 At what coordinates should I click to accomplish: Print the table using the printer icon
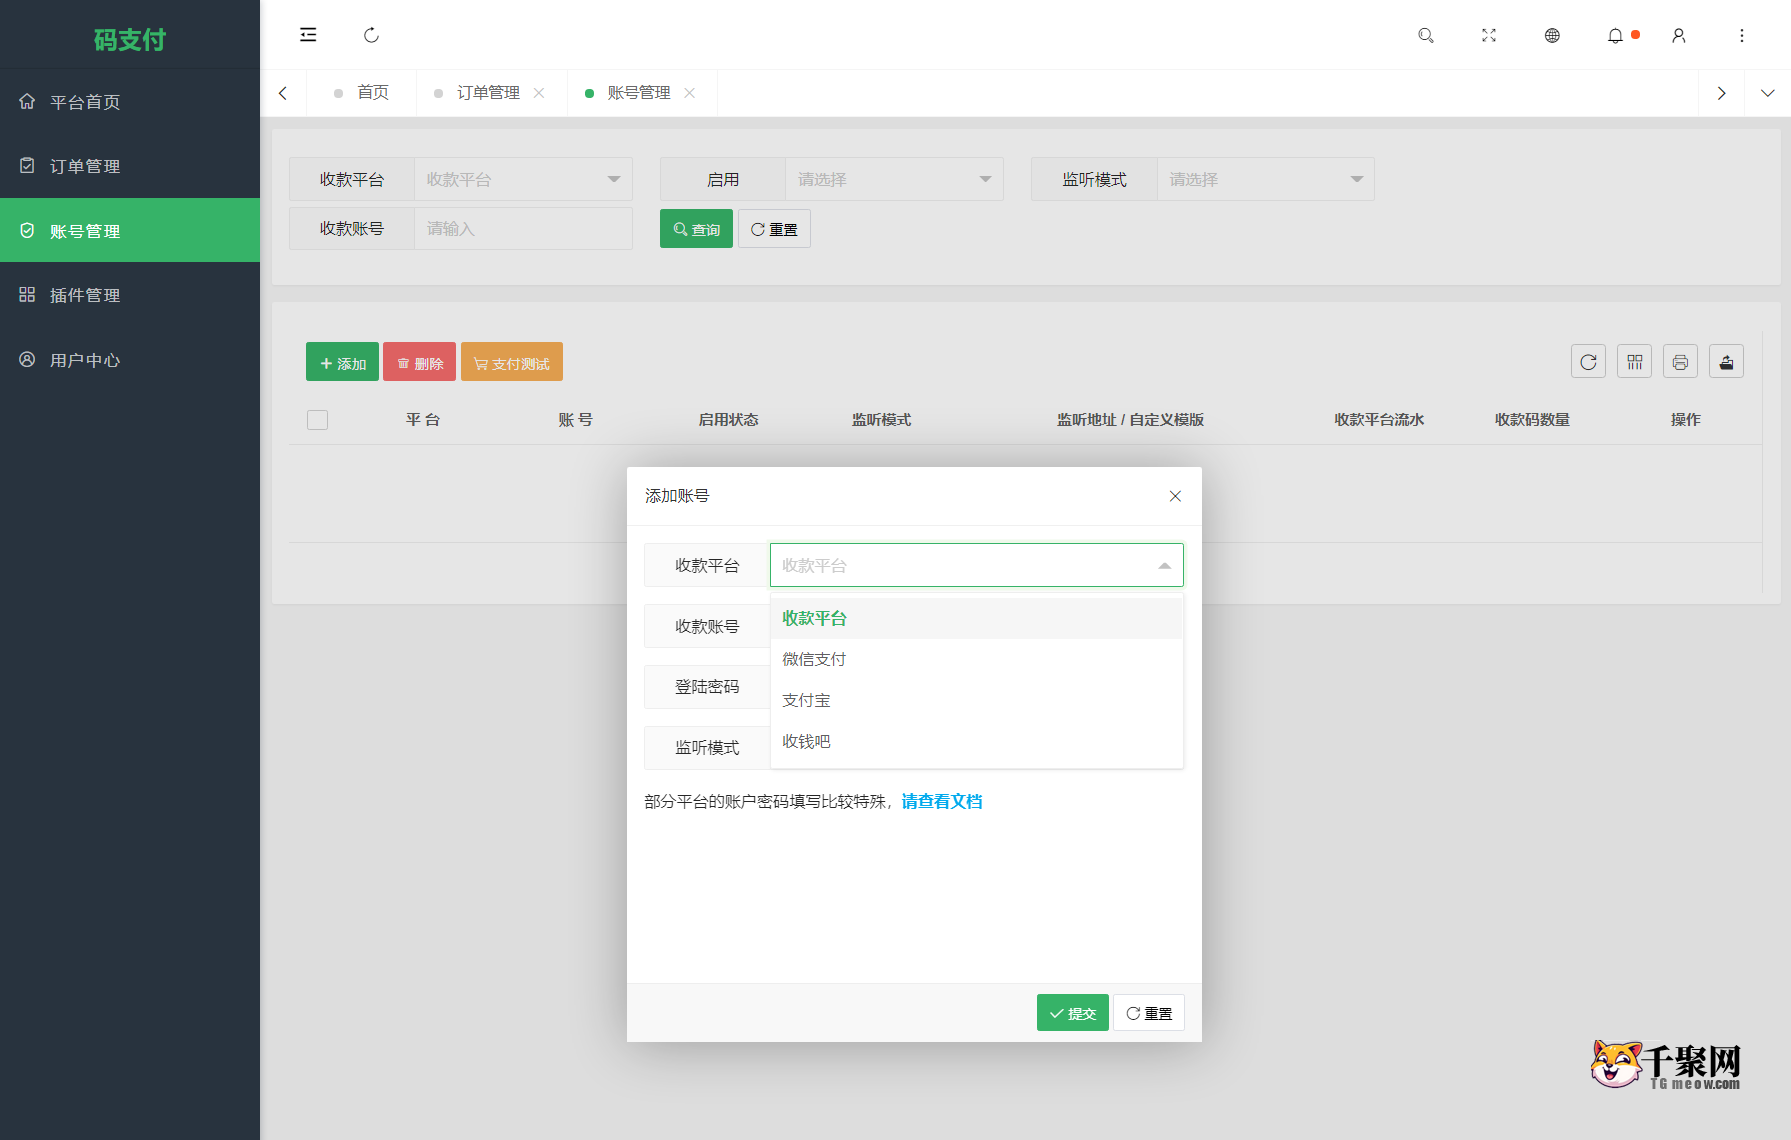1680,361
